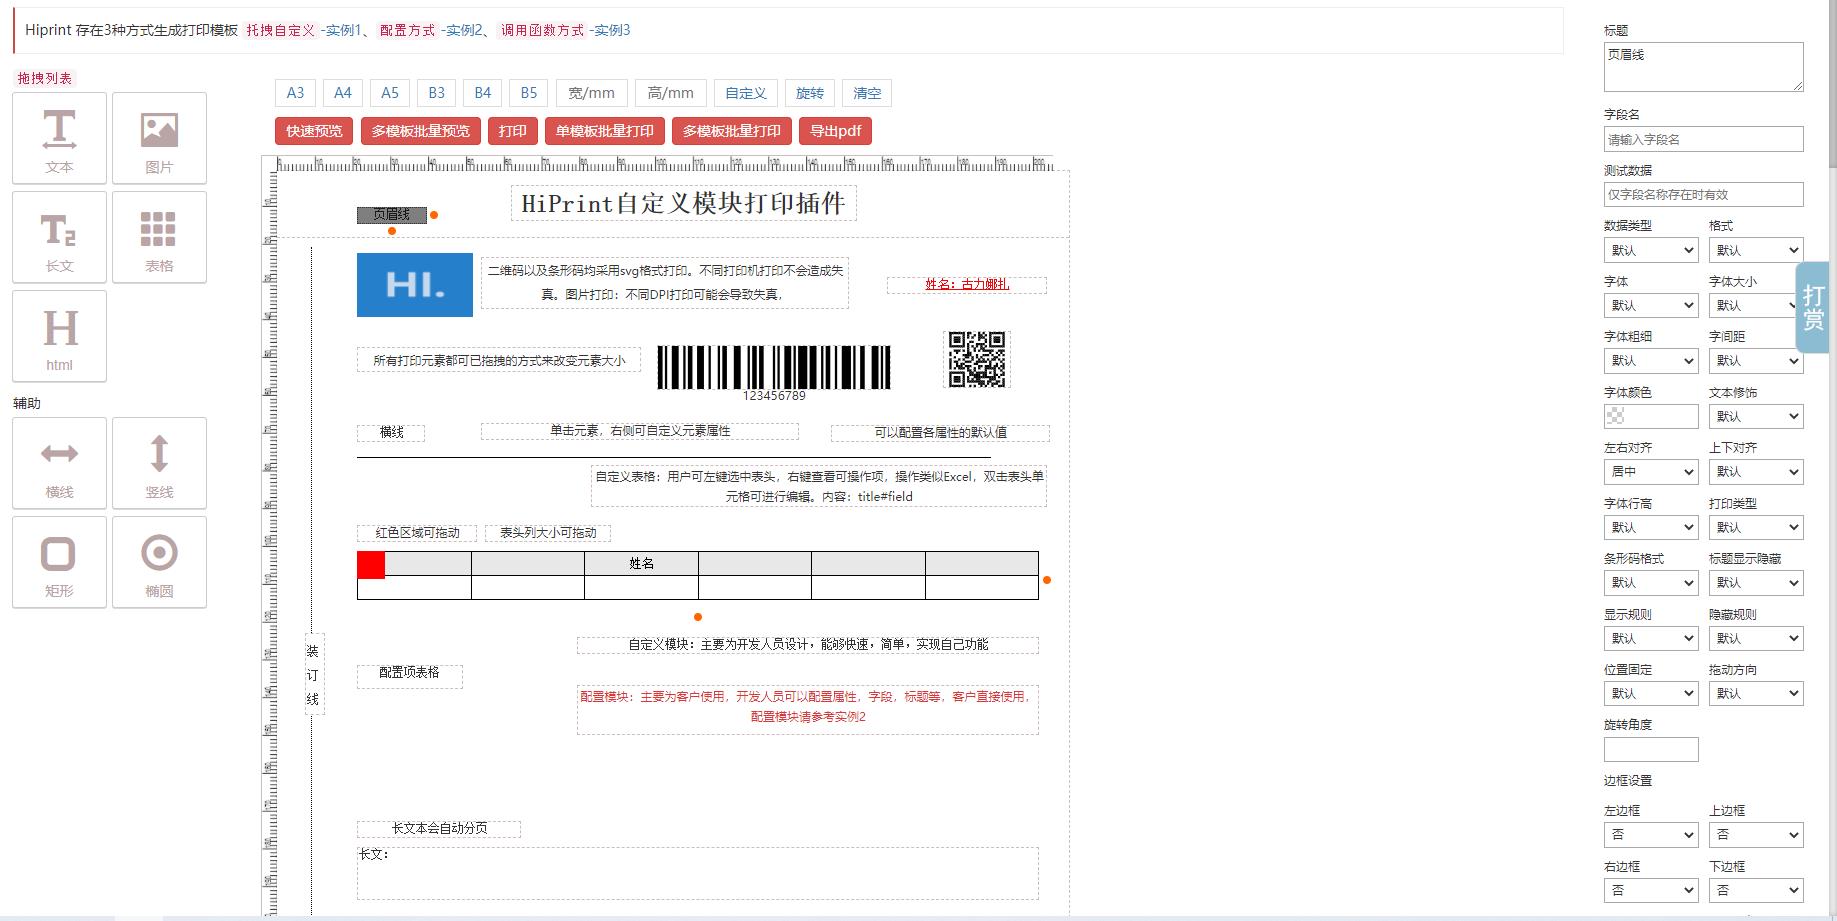The height and width of the screenshot is (921, 1837).
Task: Click the 多模板批量打印 button
Action: (732, 131)
